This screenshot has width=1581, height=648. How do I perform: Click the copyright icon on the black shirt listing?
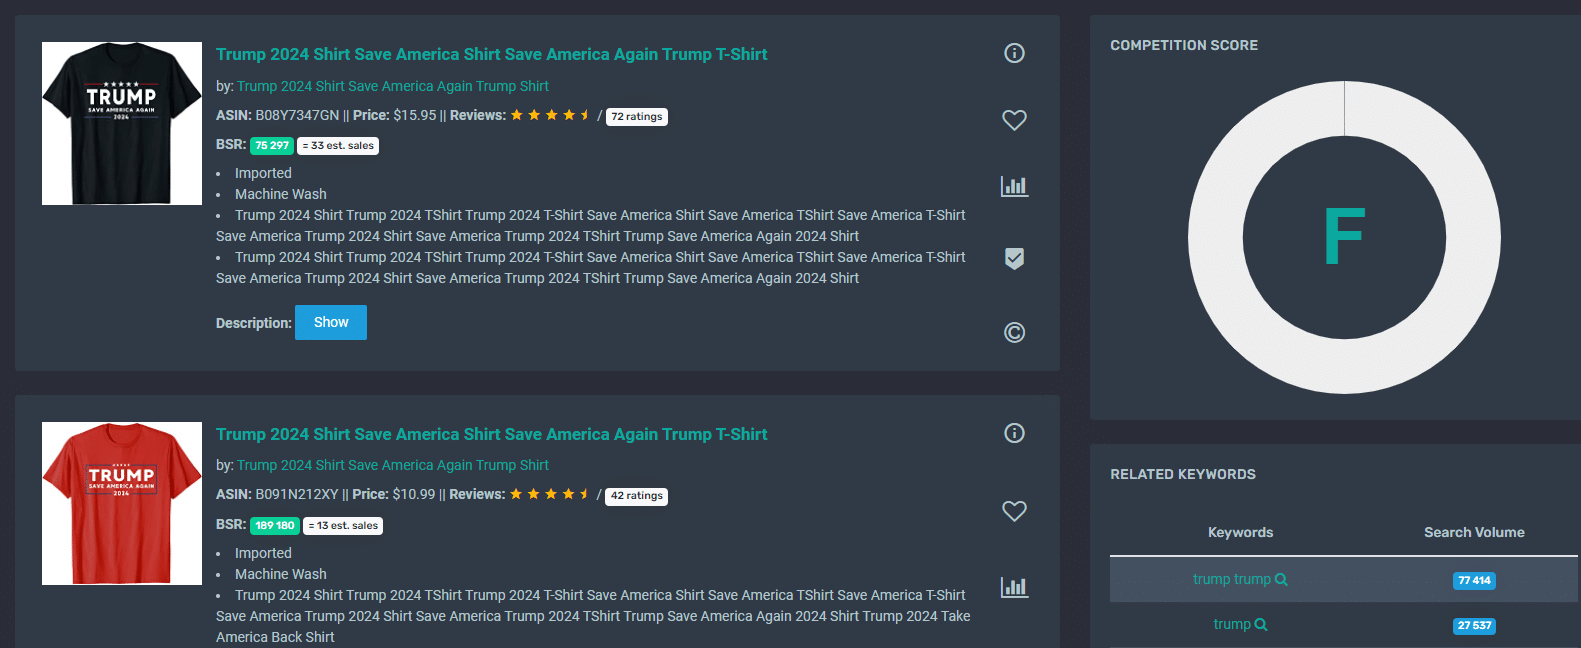click(1014, 333)
